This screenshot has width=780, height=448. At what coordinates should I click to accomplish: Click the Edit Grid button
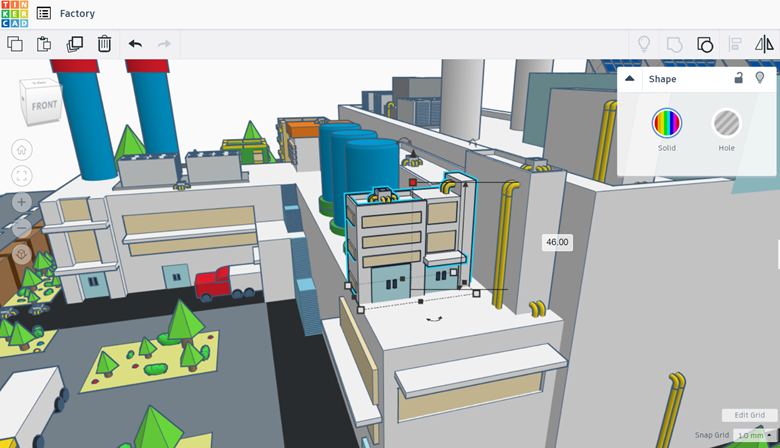pyautogui.click(x=750, y=415)
